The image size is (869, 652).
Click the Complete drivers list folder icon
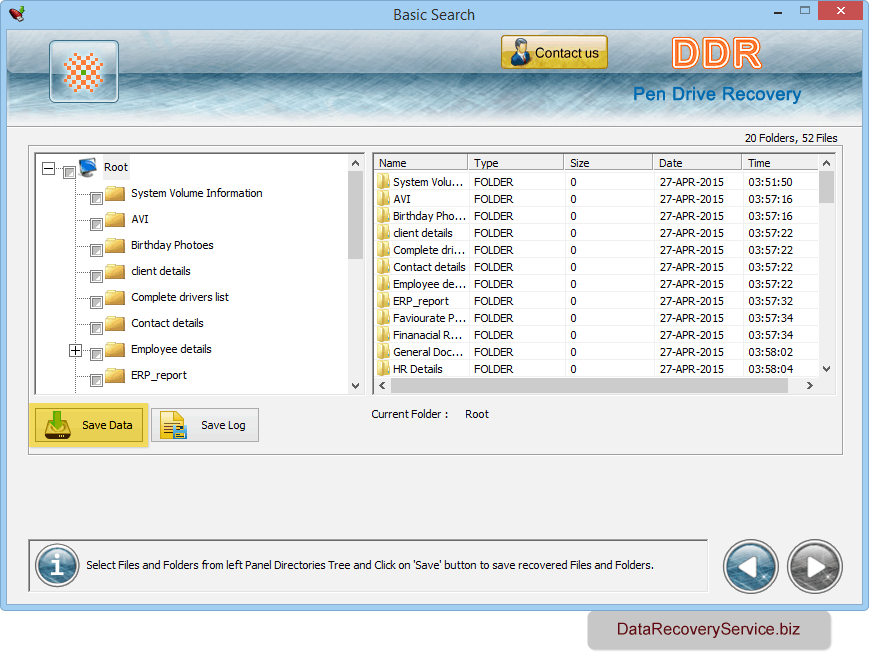115,297
